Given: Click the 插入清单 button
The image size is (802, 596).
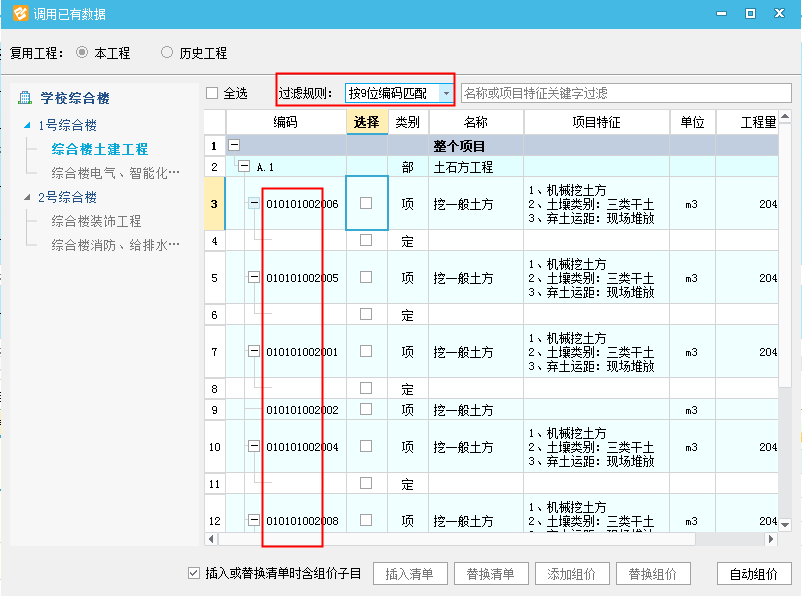Looking at the screenshot, I should [409, 574].
